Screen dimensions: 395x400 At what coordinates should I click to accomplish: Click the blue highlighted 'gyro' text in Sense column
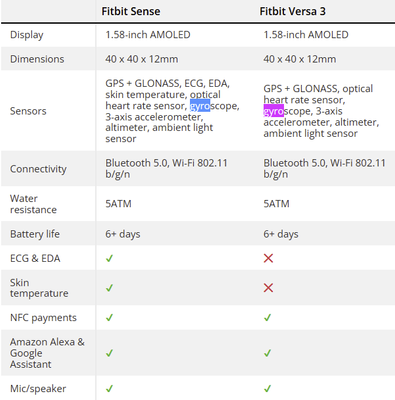(200, 106)
